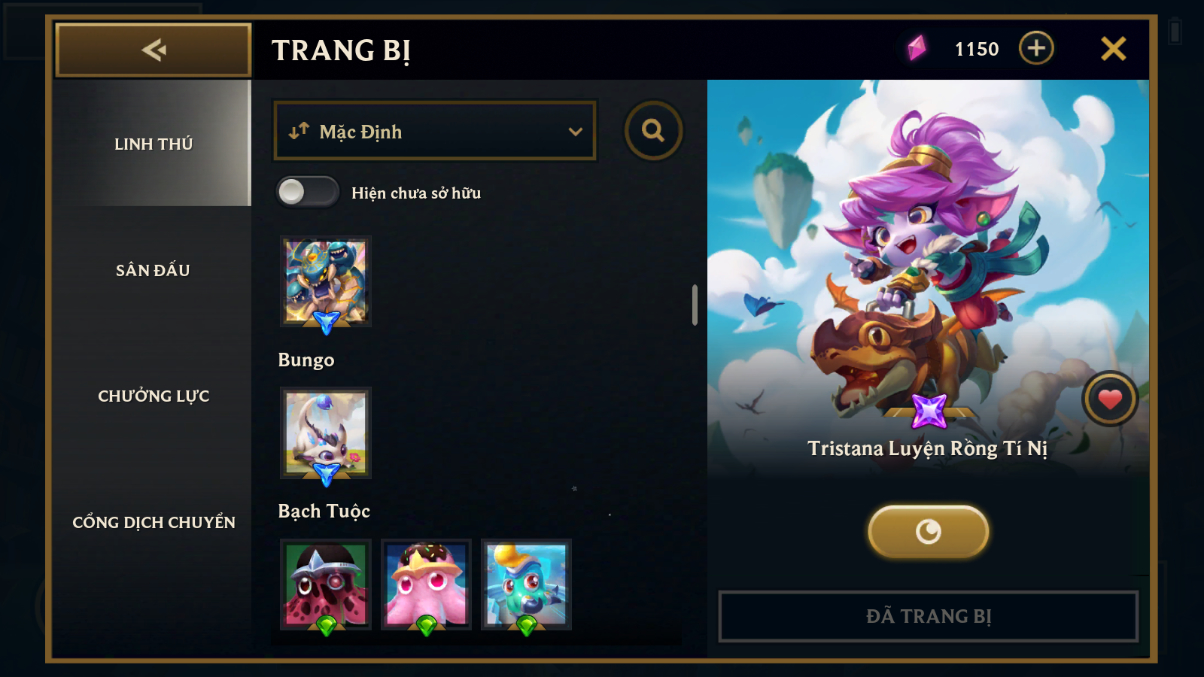Open the Mặc Định sort dropdown
This screenshot has width=1204, height=677.
(x=435, y=131)
